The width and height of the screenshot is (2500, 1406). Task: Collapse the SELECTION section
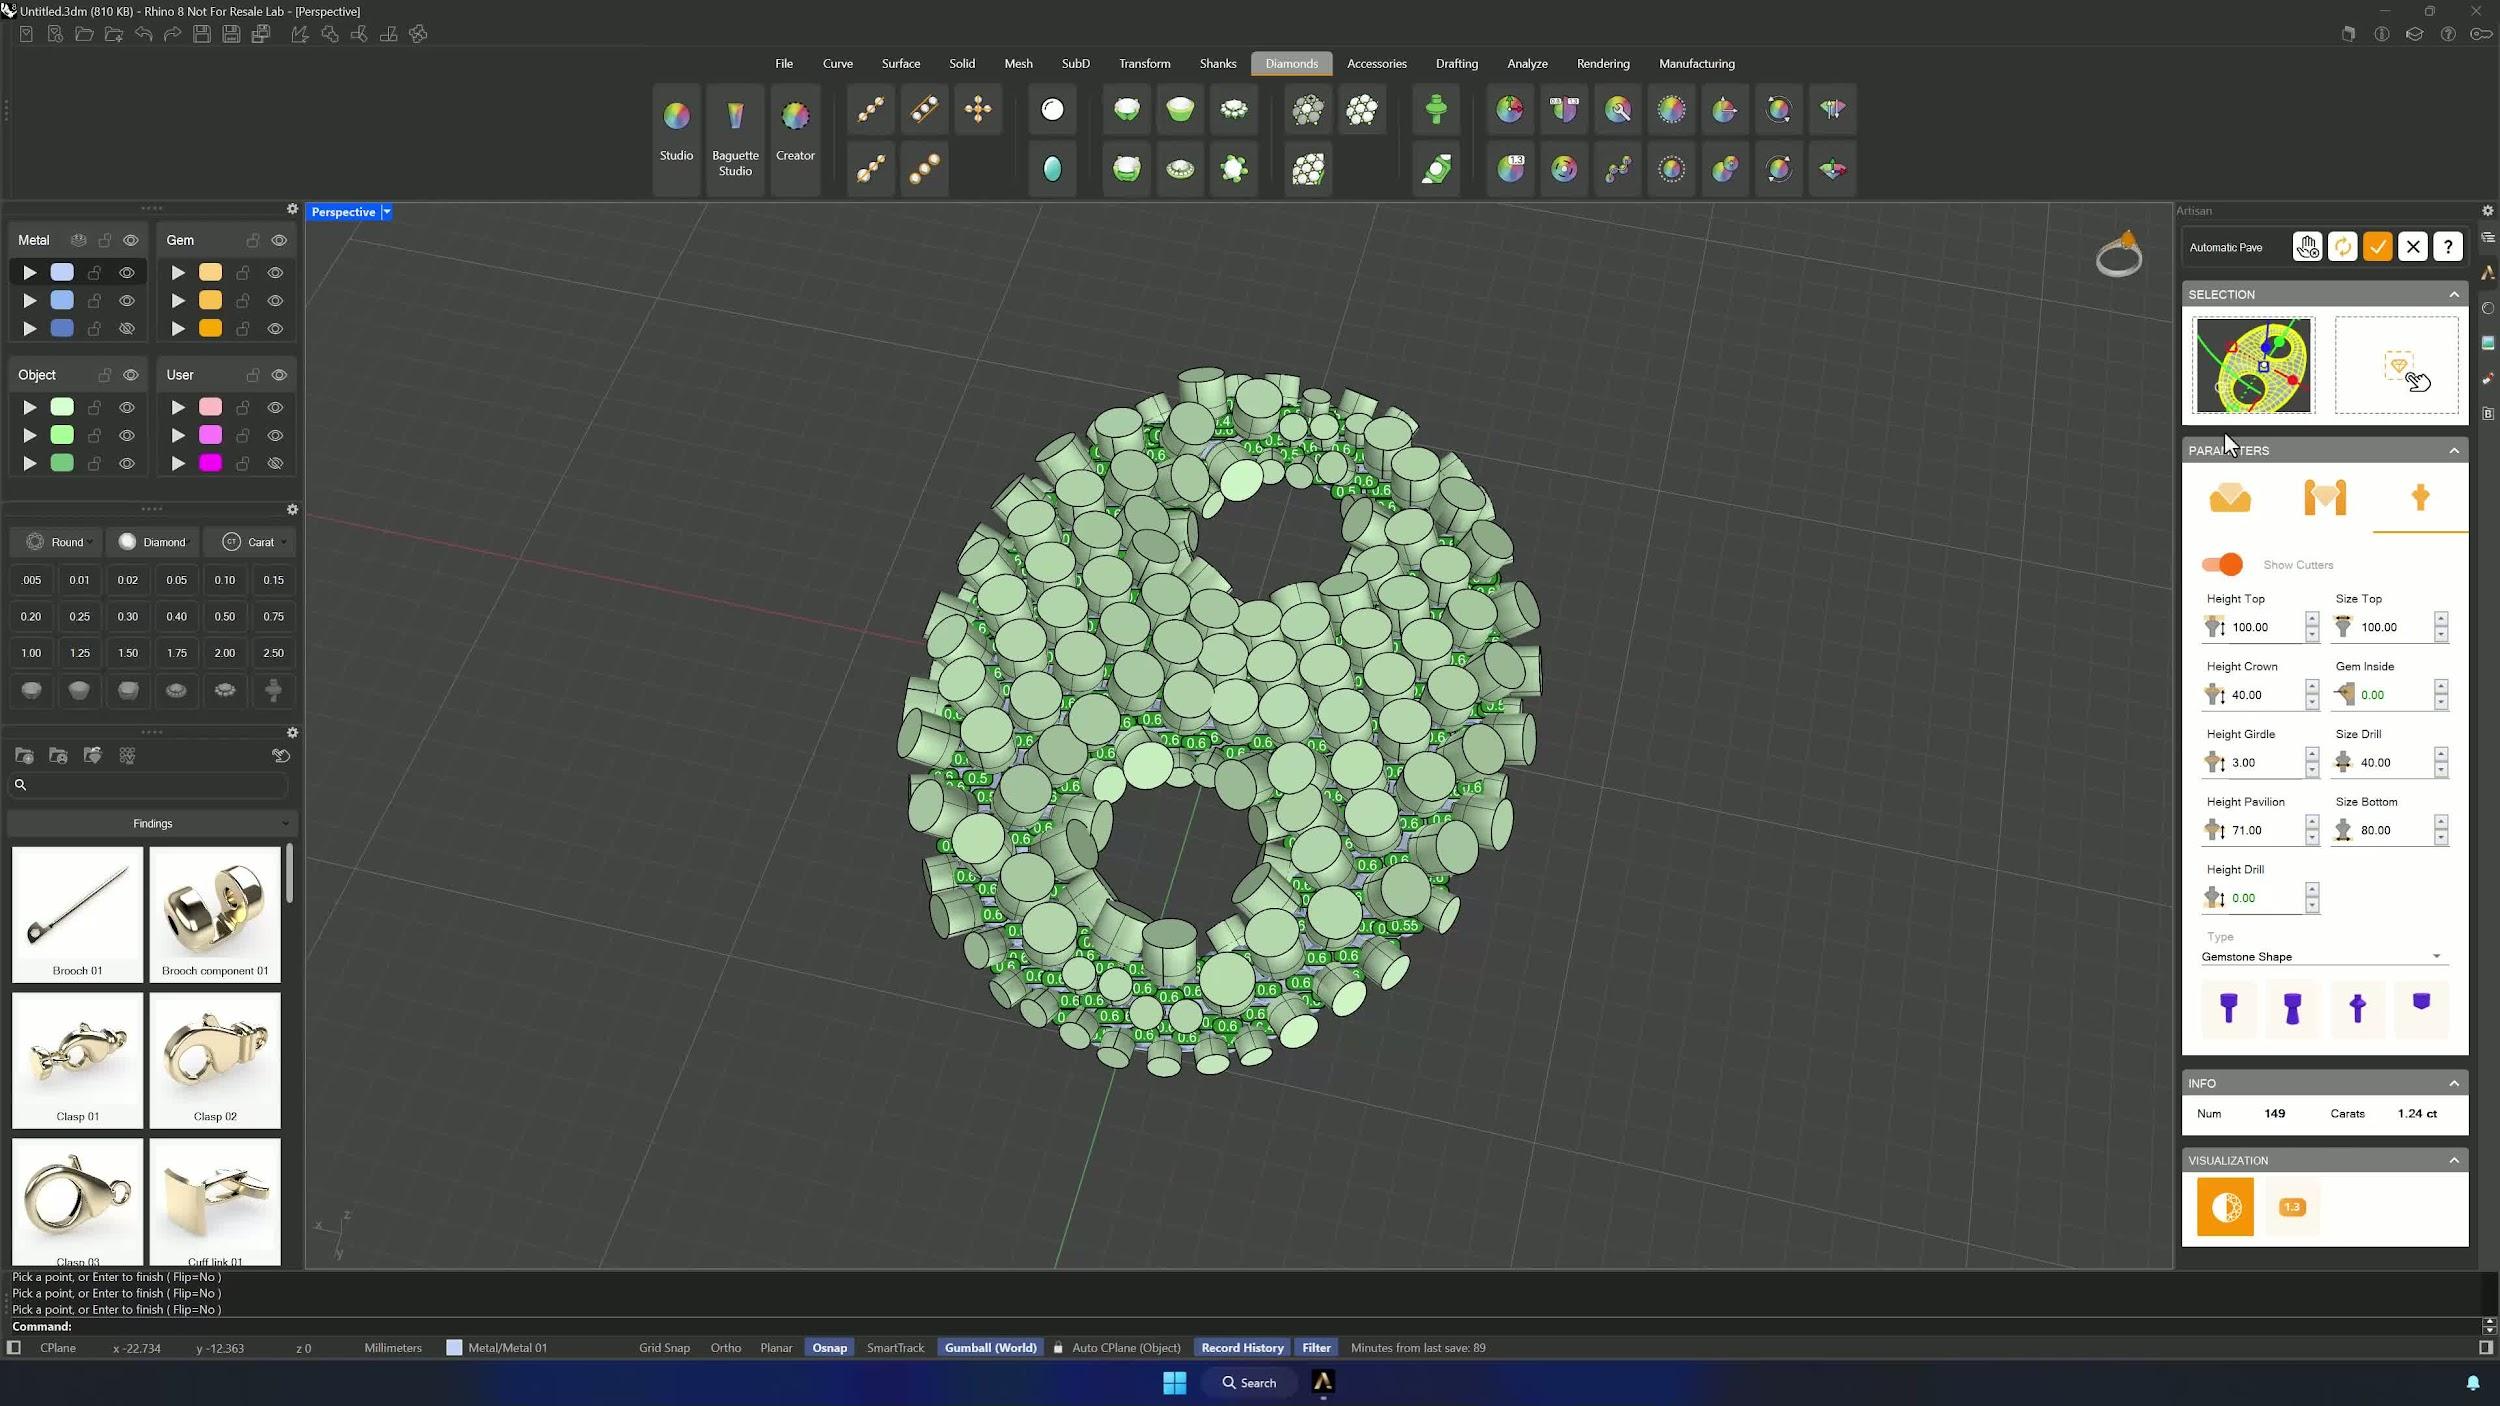click(2453, 294)
